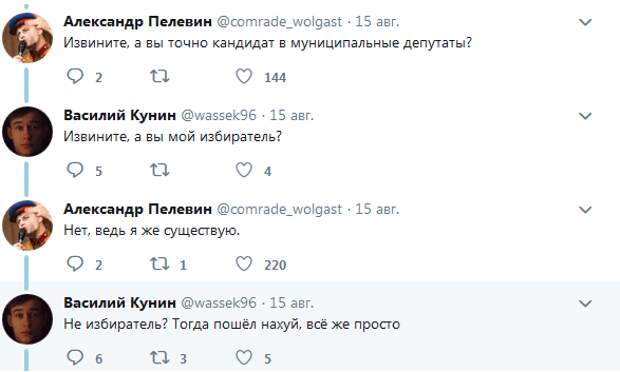The image size is (620, 372).
Task: Retweet the municipal deputies candidate question tweet
Action: point(160,76)
